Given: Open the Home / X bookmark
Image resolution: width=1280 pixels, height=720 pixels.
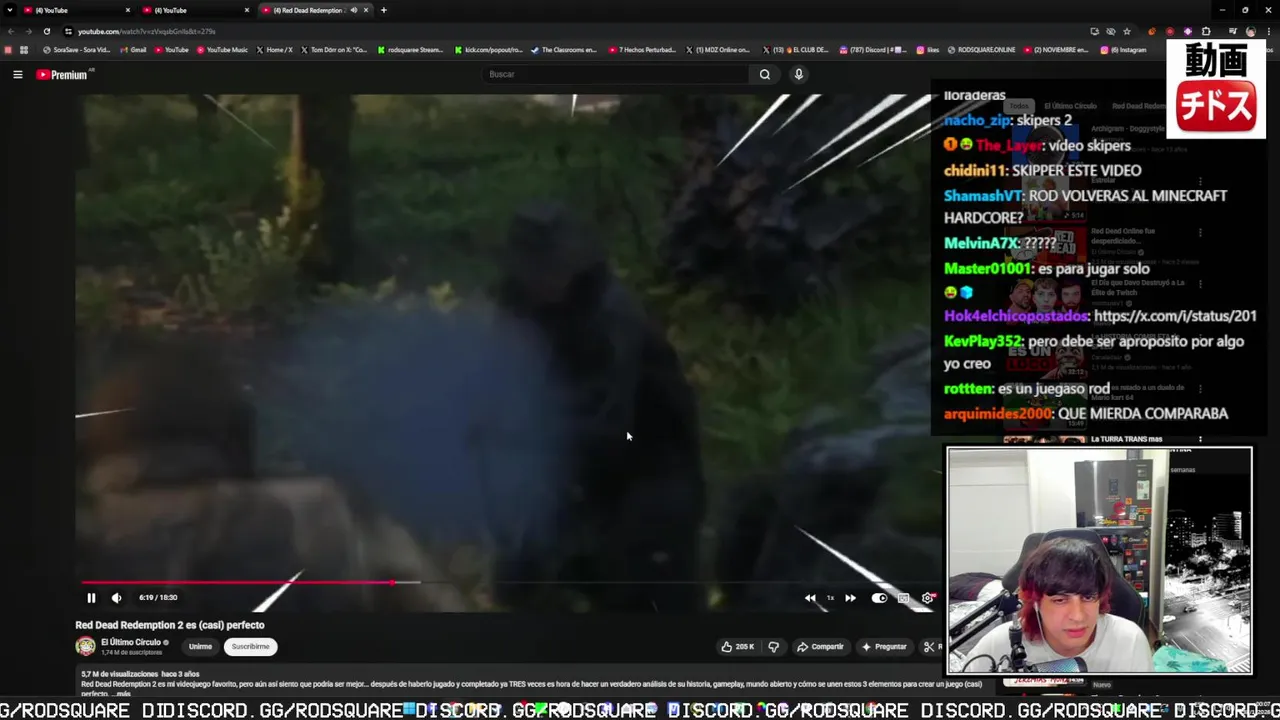Looking at the screenshot, I should coord(275,50).
